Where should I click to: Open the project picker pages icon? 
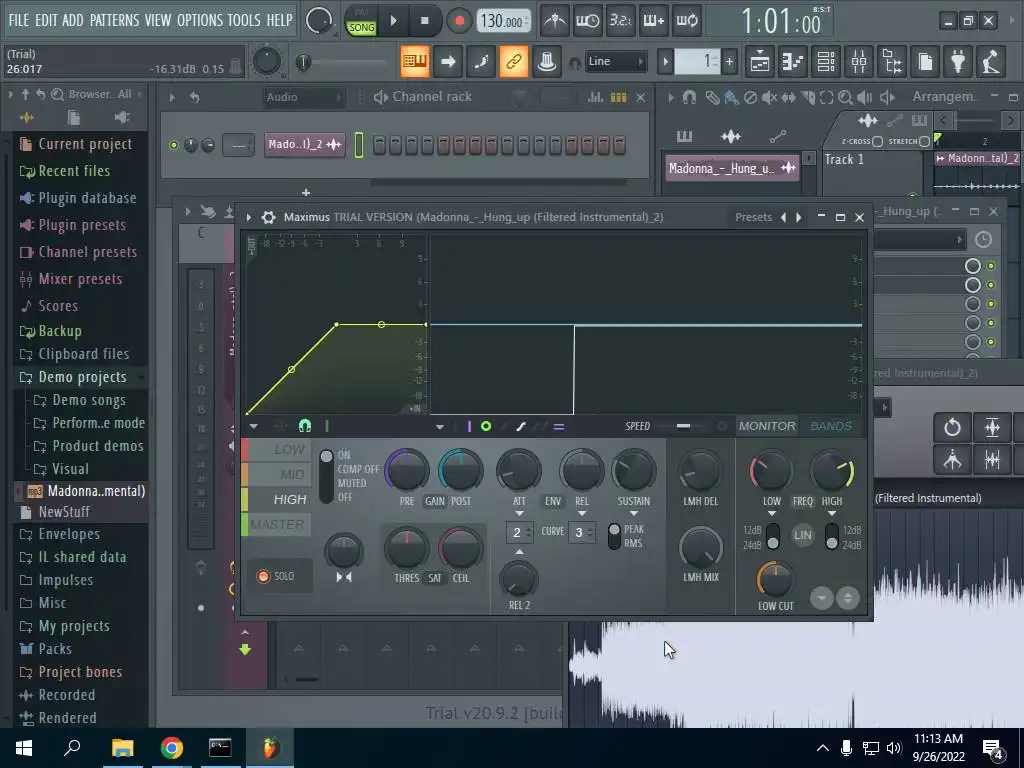(x=925, y=62)
